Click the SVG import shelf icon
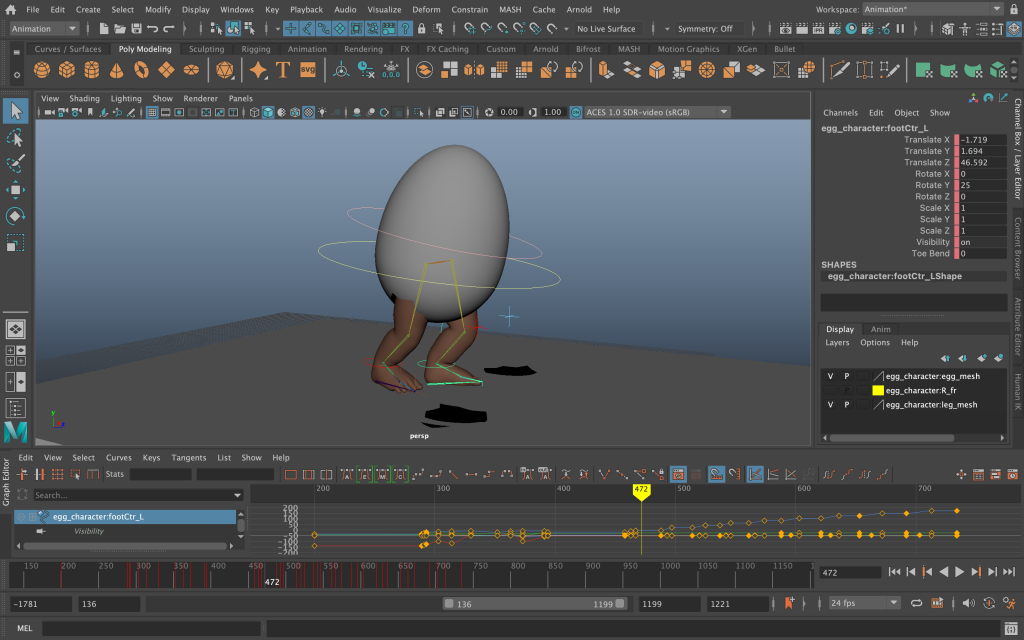The height and width of the screenshot is (640, 1024). pyautogui.click(x=308, y=70)
